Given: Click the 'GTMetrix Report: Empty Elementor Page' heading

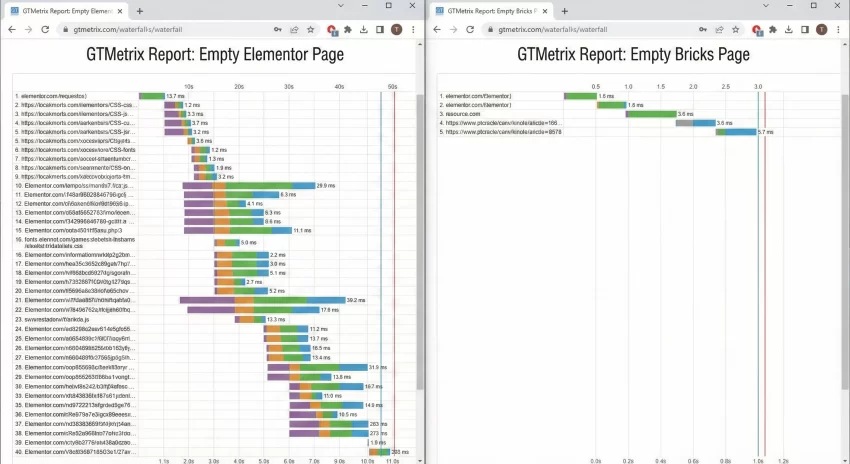Looking at the screenshot, I should tap(215, 54).
